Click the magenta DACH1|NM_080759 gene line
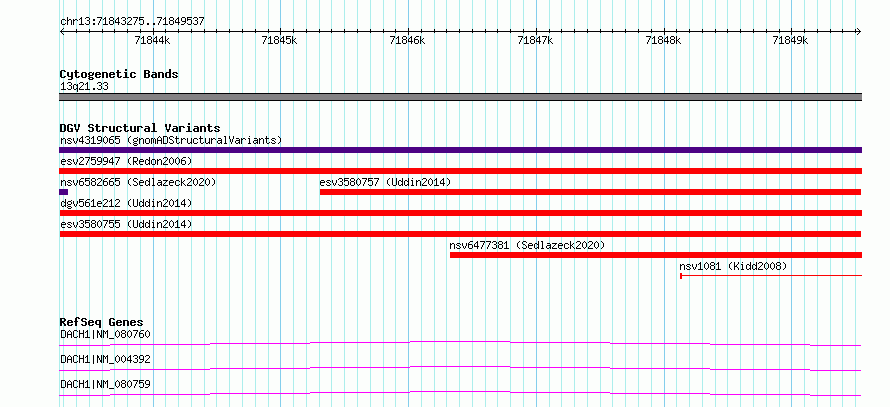890x407 pixels. (x=460, y=393)
